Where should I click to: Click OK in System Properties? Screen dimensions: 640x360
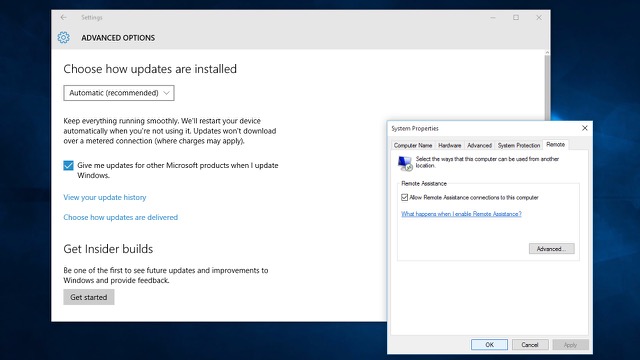[489, 344]
